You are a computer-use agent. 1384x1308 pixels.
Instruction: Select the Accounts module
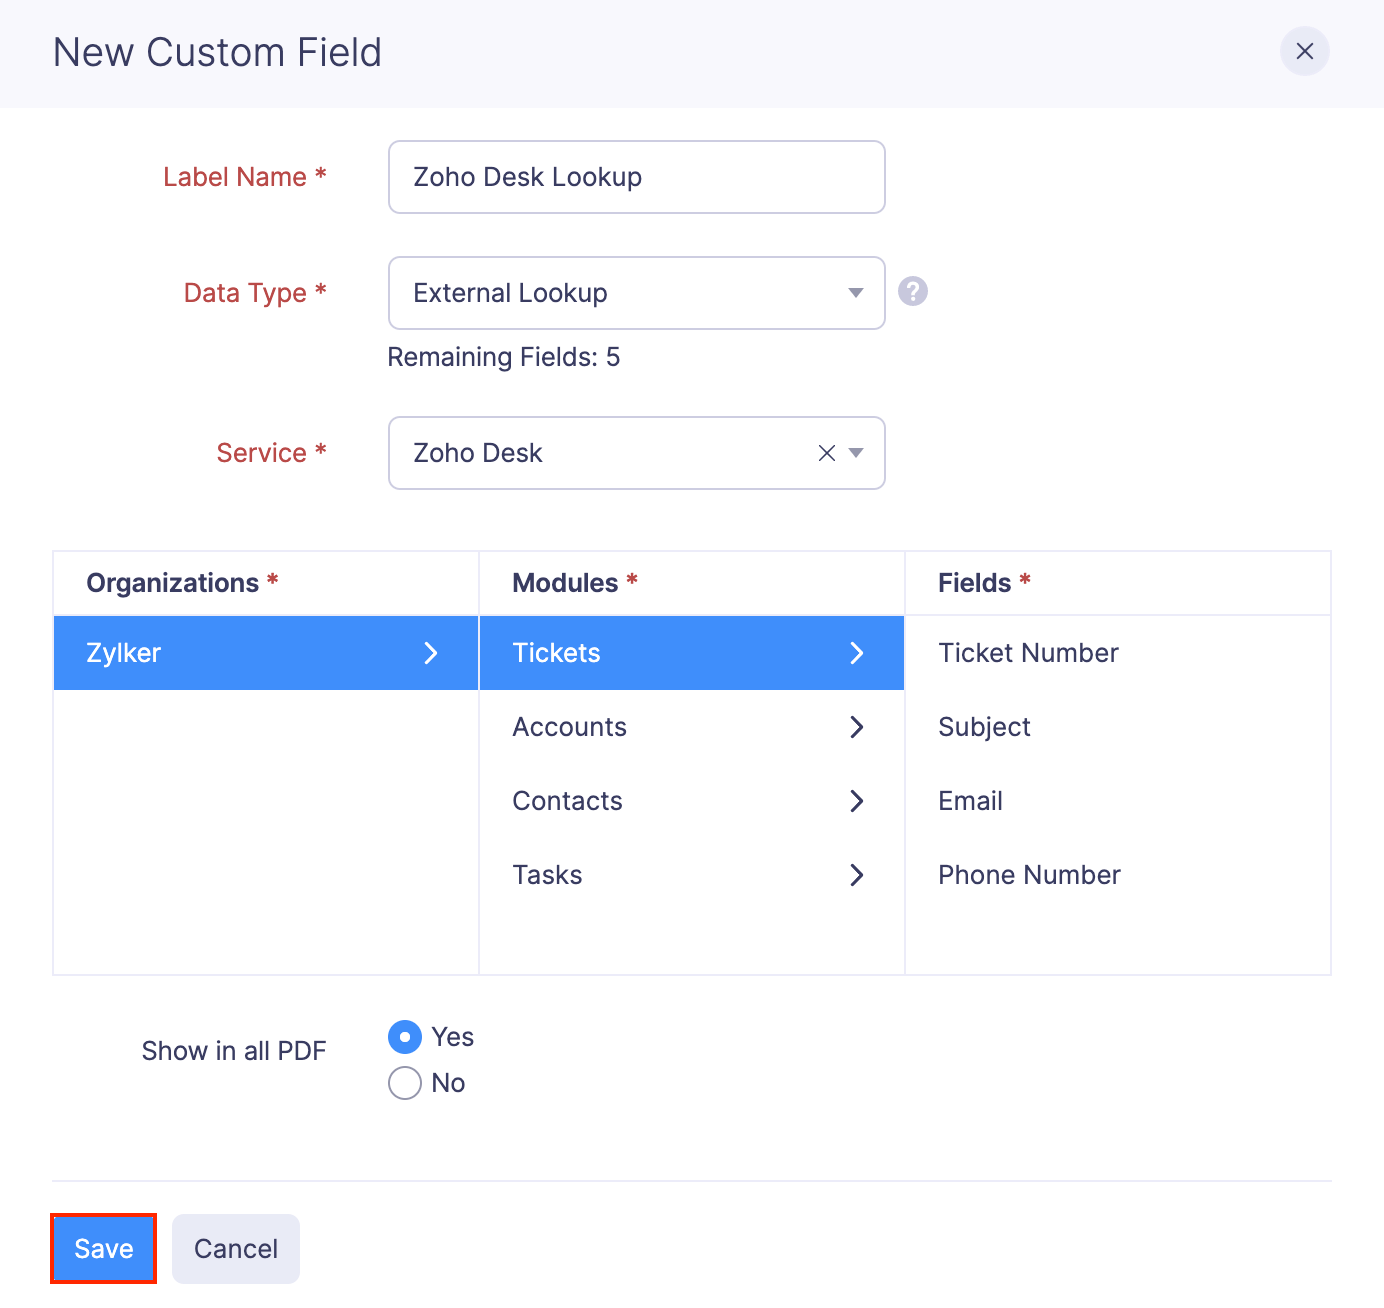click(570, 727)
